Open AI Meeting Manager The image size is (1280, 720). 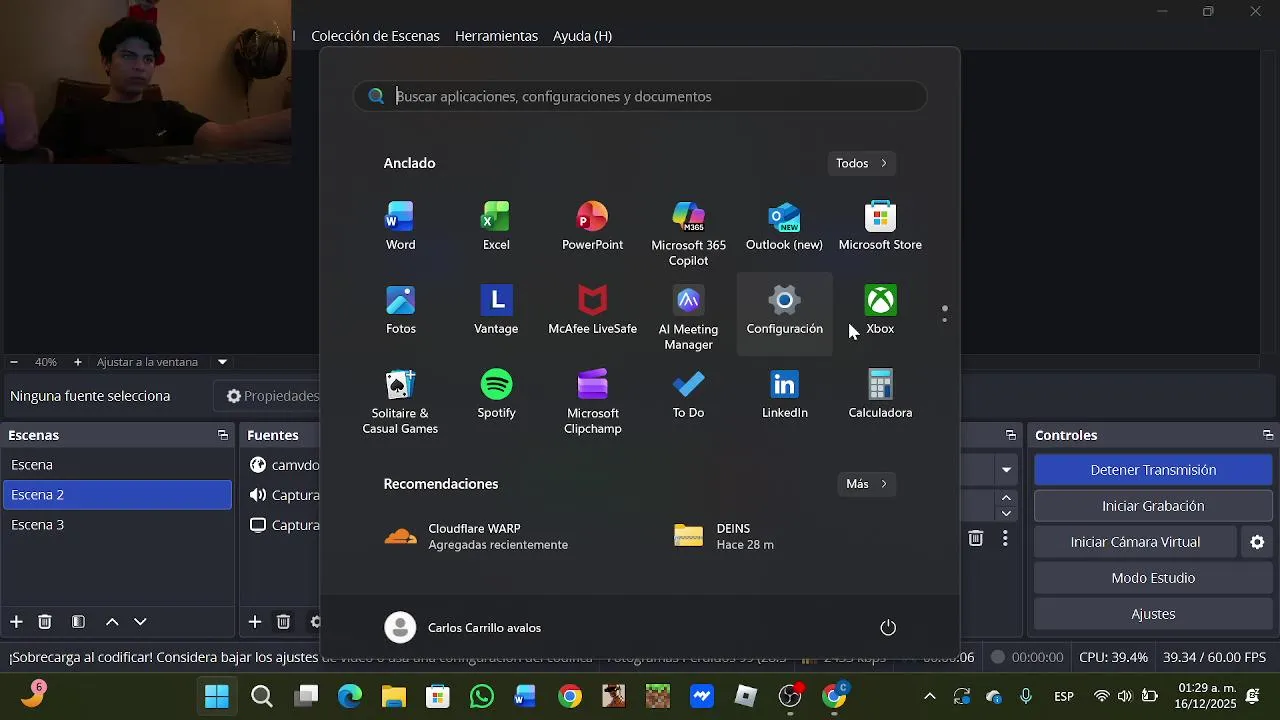tap(688, 318)
